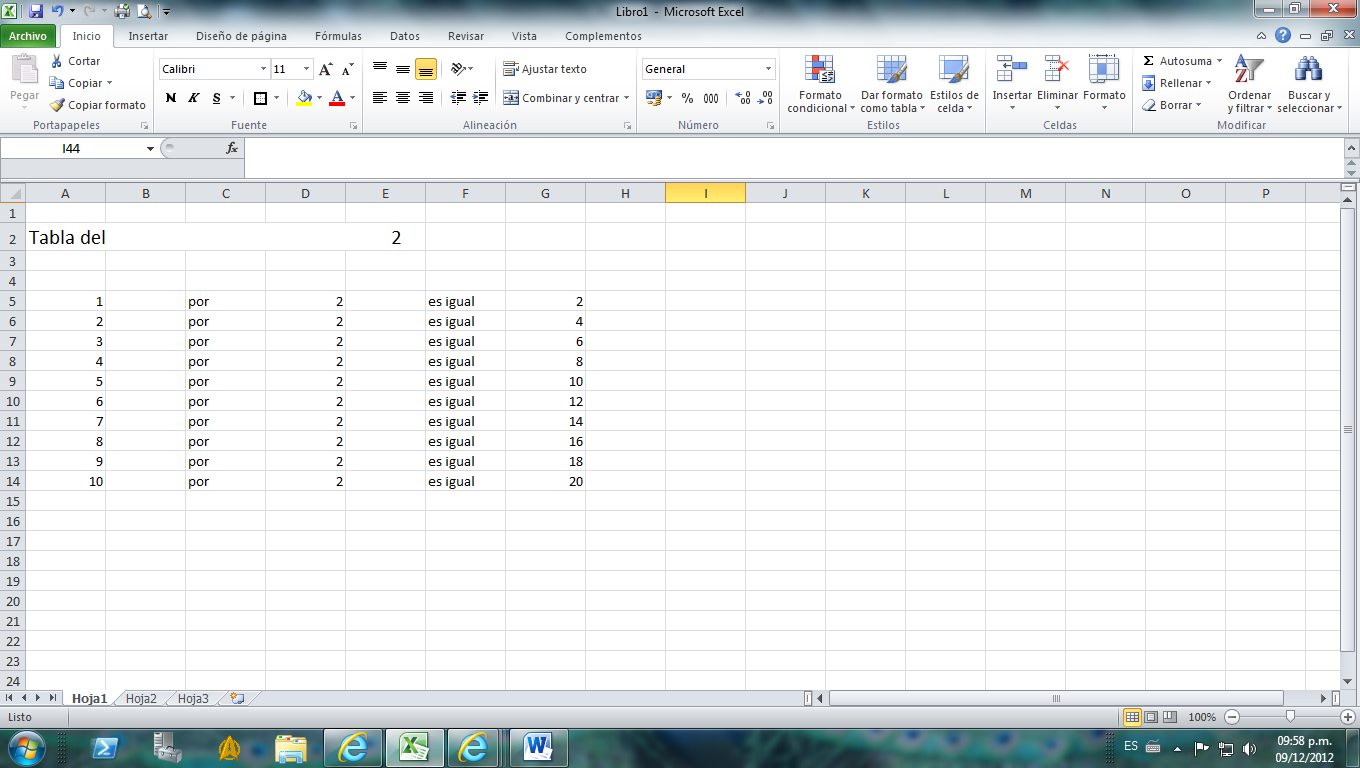Click the Insertar cells button
This screenshot has height=768, width=1360.
tap(1012, 80)
